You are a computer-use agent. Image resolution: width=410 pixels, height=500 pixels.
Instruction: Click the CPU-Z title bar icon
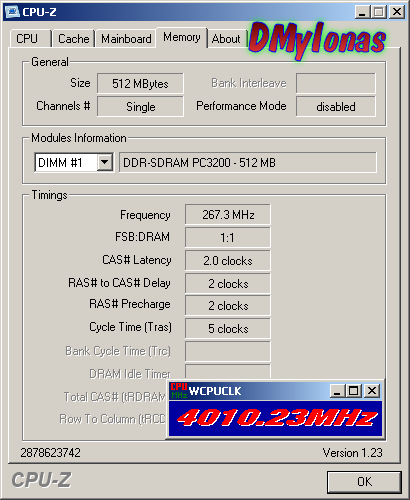click(x=12, y=12)
